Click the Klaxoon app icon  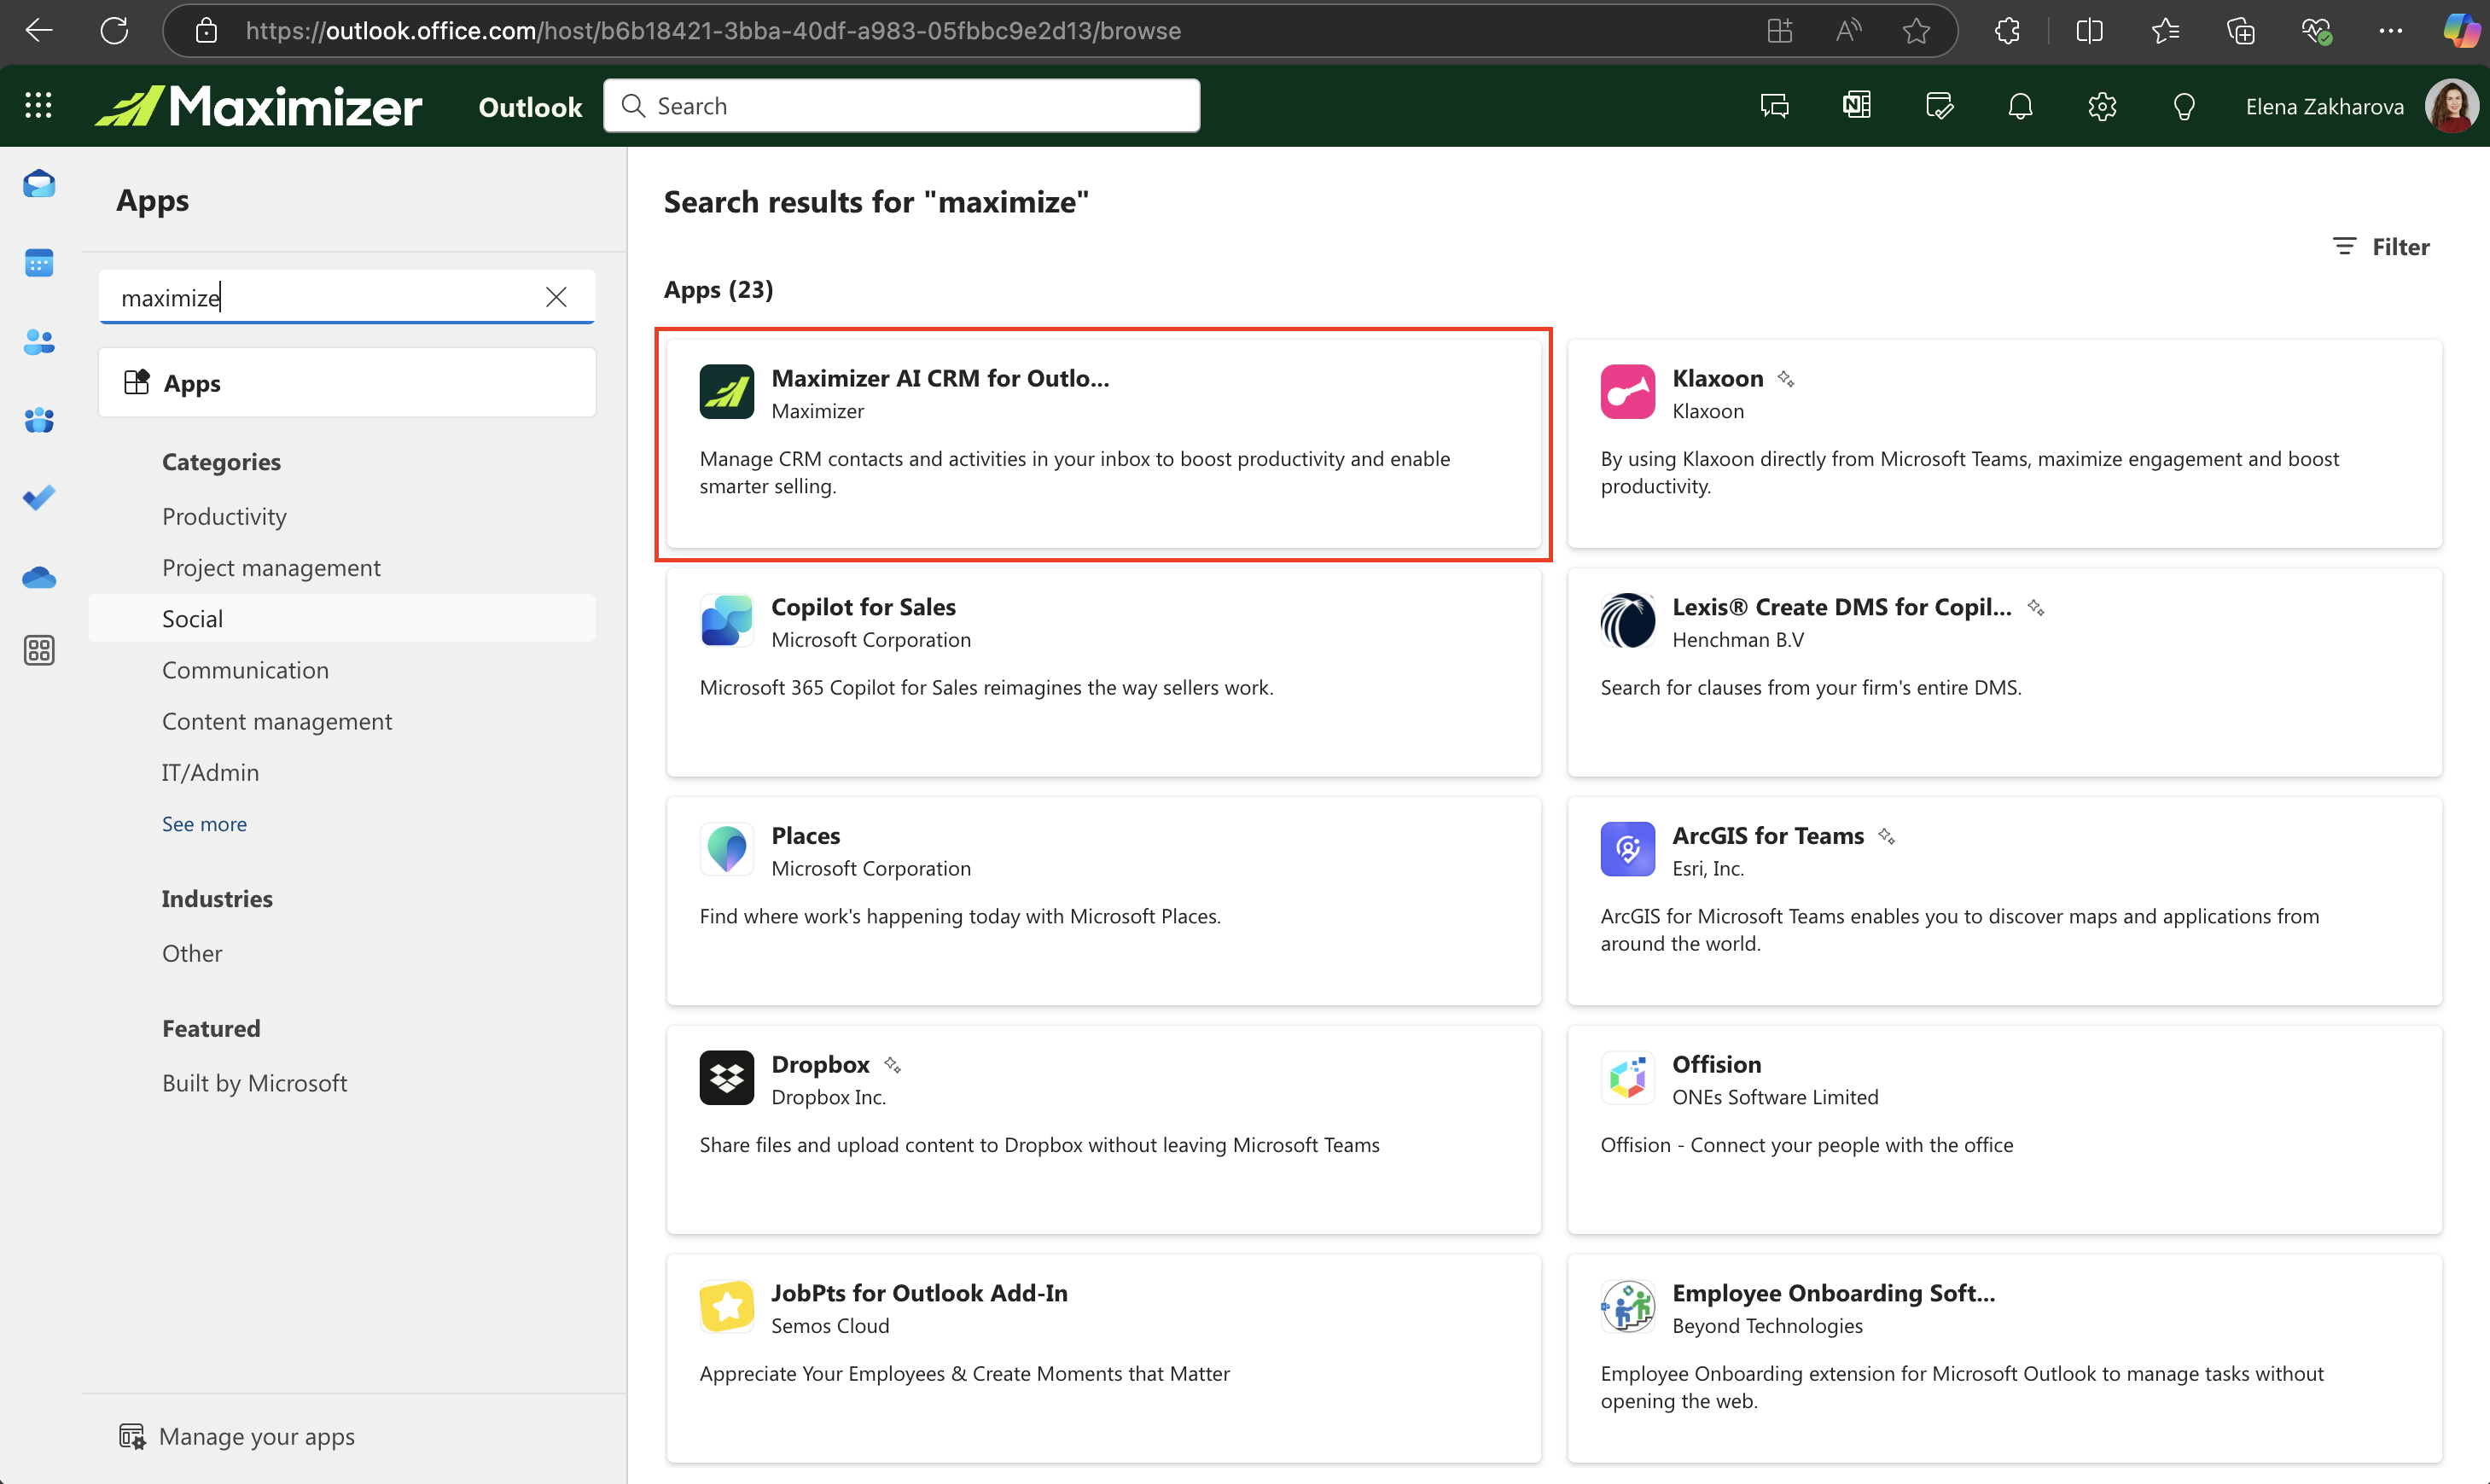1627,392
